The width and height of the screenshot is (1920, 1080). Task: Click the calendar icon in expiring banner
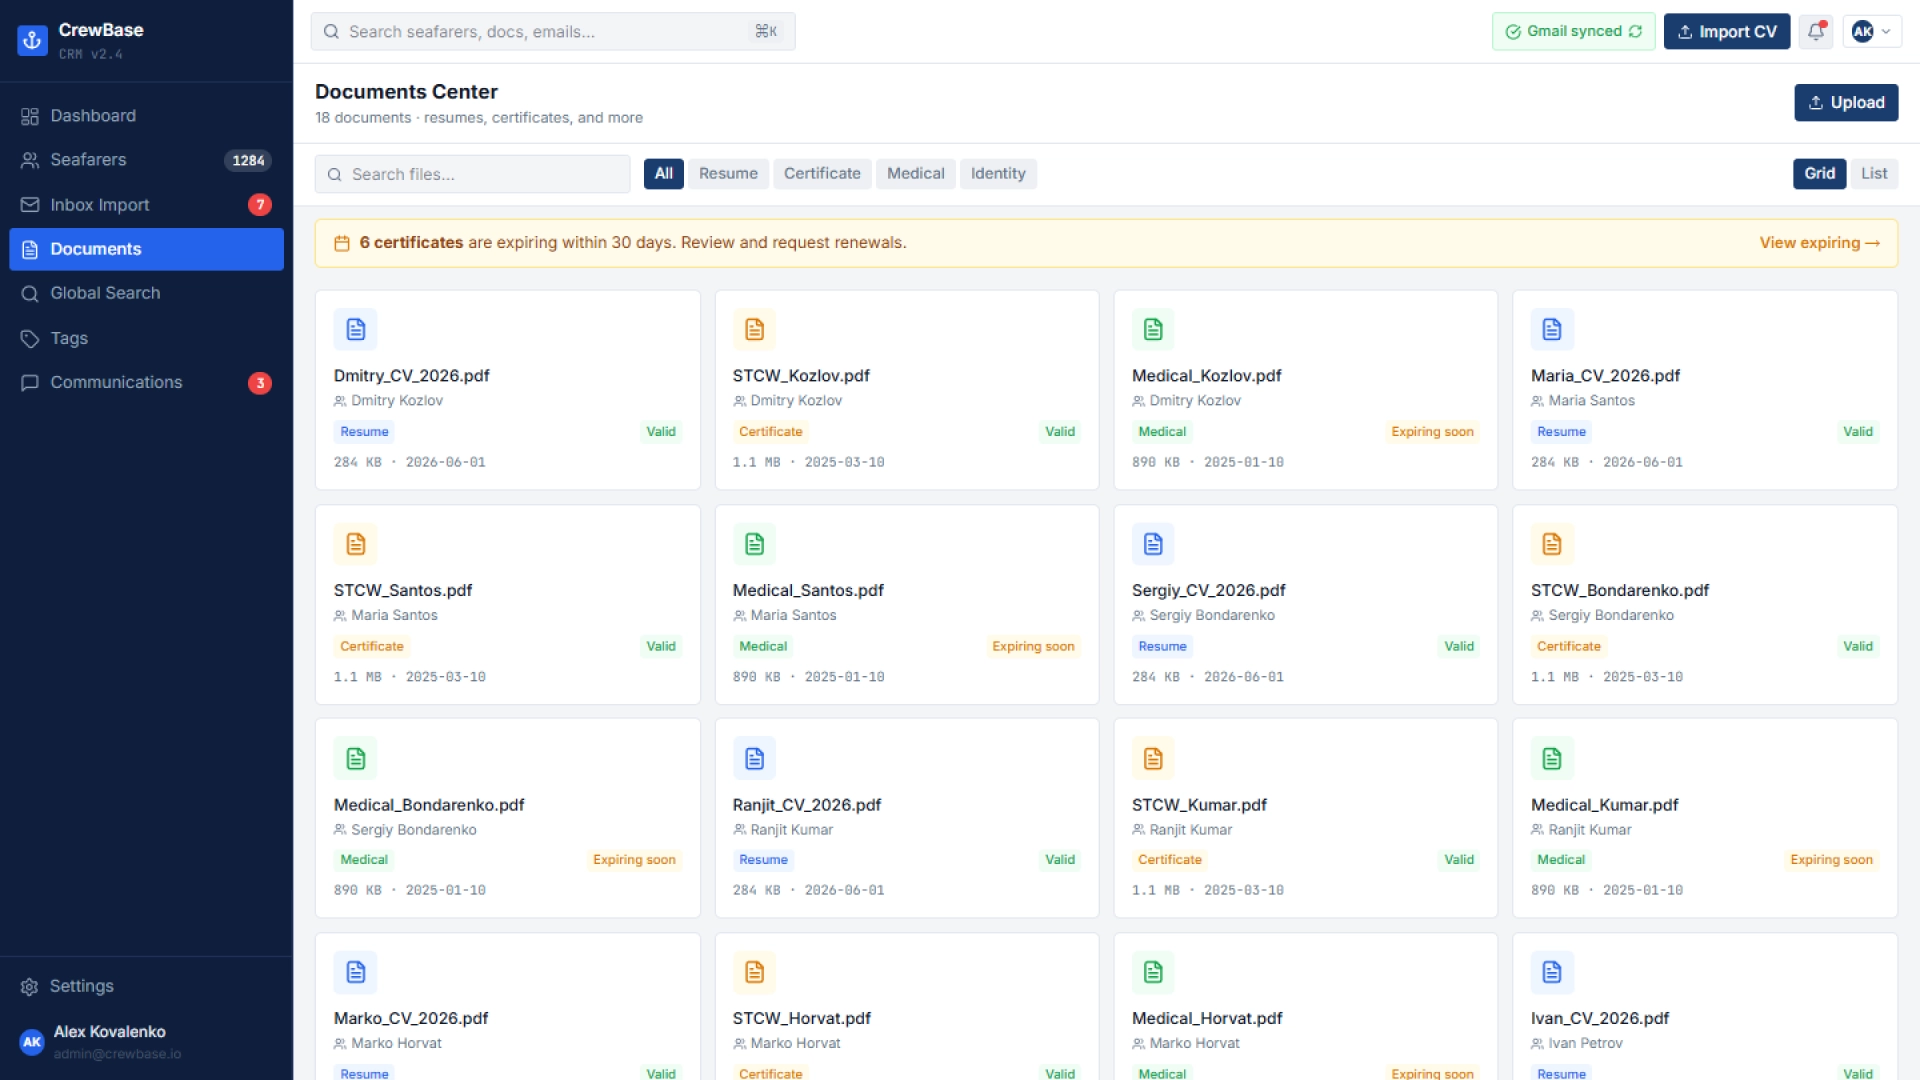[x=342, y=243]
